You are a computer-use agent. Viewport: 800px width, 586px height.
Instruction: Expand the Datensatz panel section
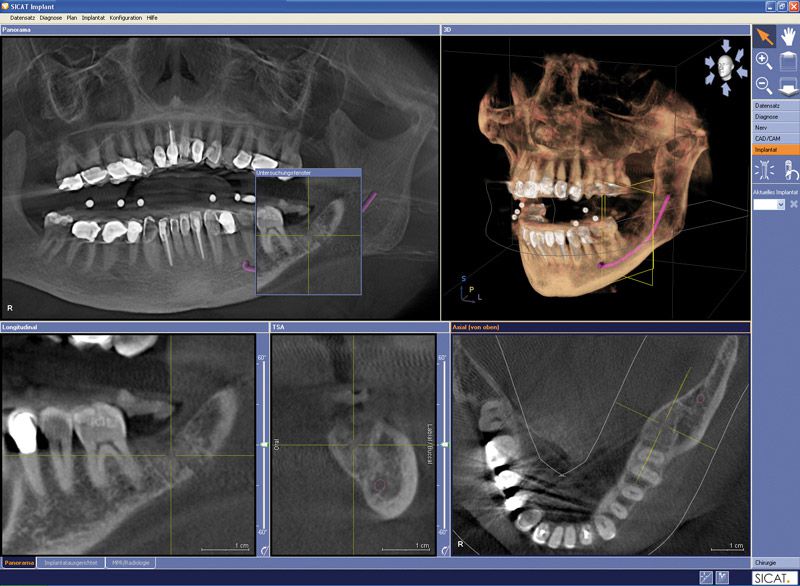775,105
